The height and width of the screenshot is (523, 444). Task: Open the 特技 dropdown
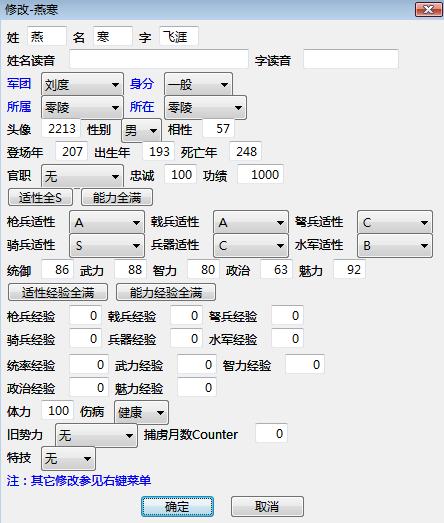tap(68, 458)
